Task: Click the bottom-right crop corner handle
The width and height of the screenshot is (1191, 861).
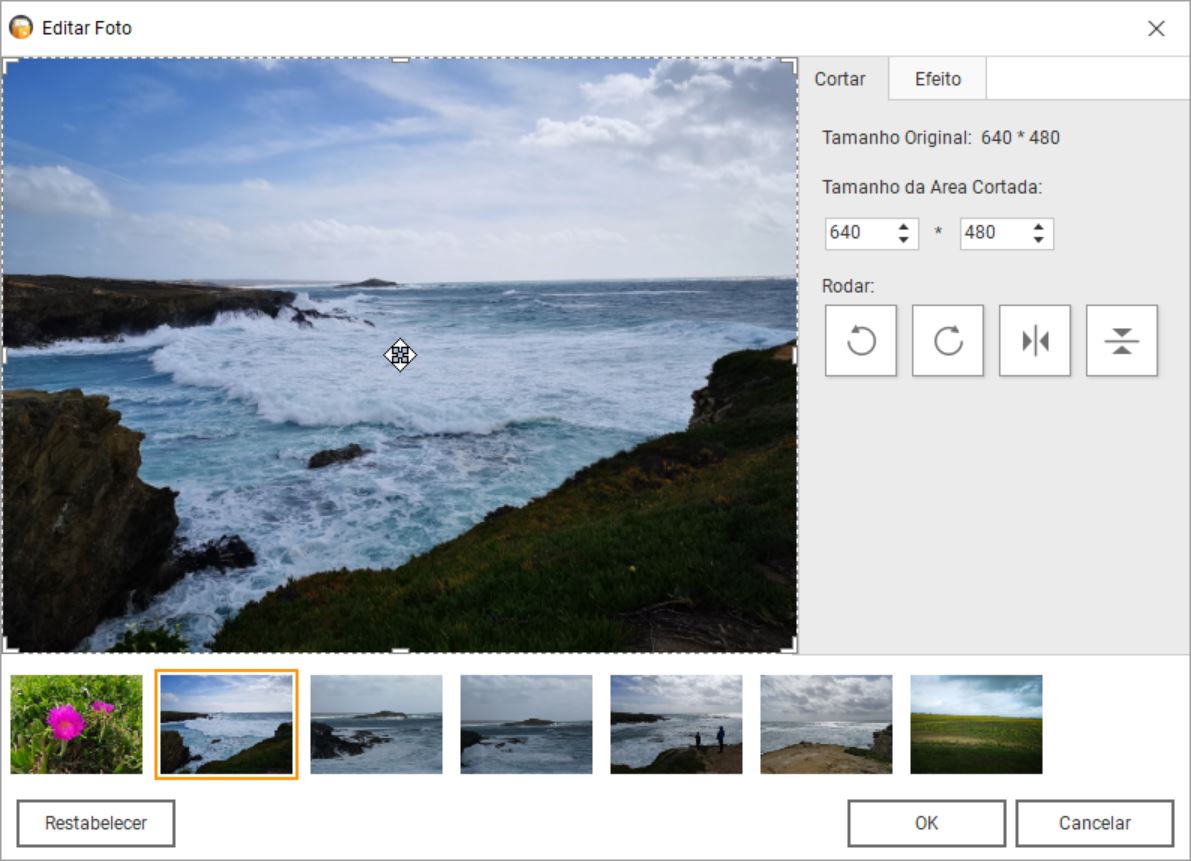Action: click(791, 647)
